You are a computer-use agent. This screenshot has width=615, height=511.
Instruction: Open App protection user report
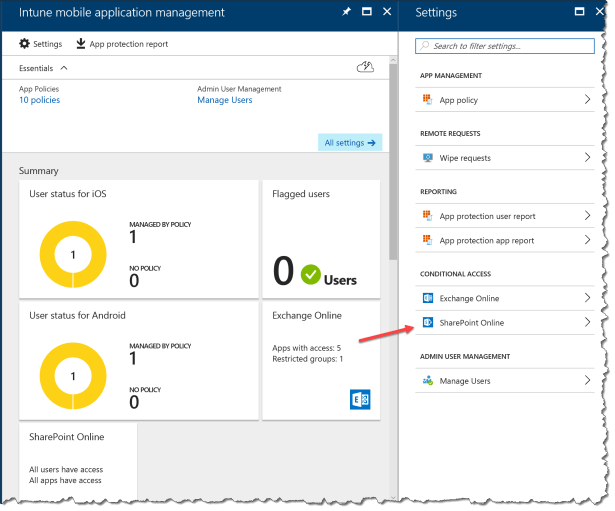505,216
